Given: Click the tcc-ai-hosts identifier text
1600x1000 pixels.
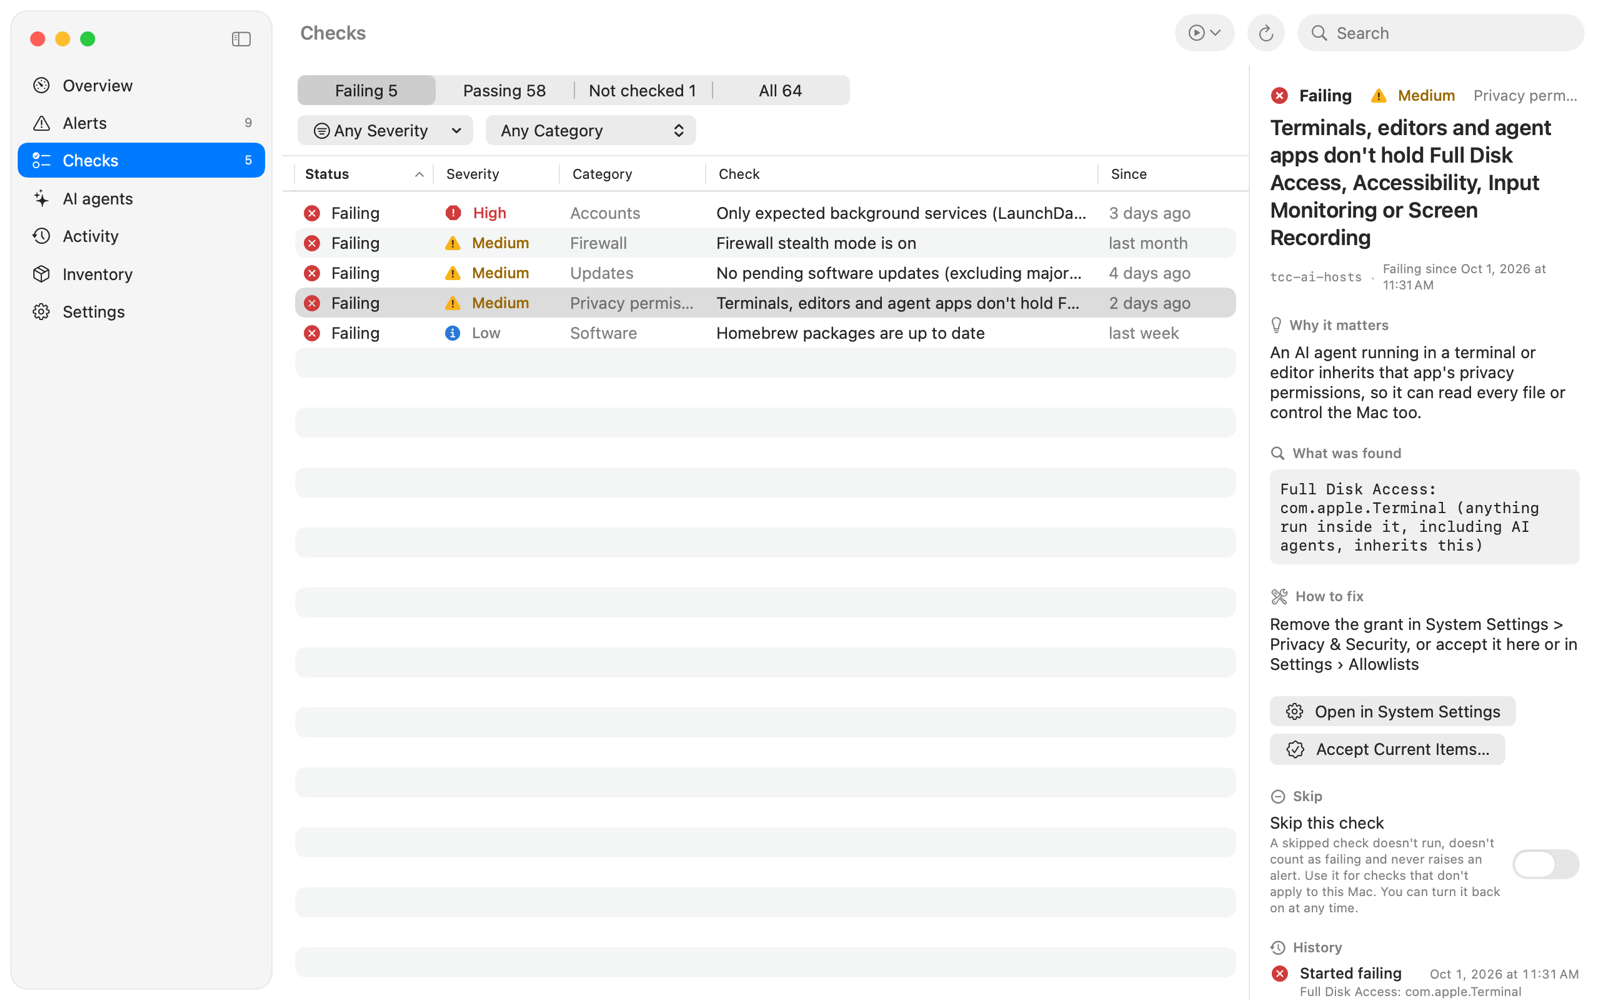Looking at the screenshot, I should coord(1315,277).
